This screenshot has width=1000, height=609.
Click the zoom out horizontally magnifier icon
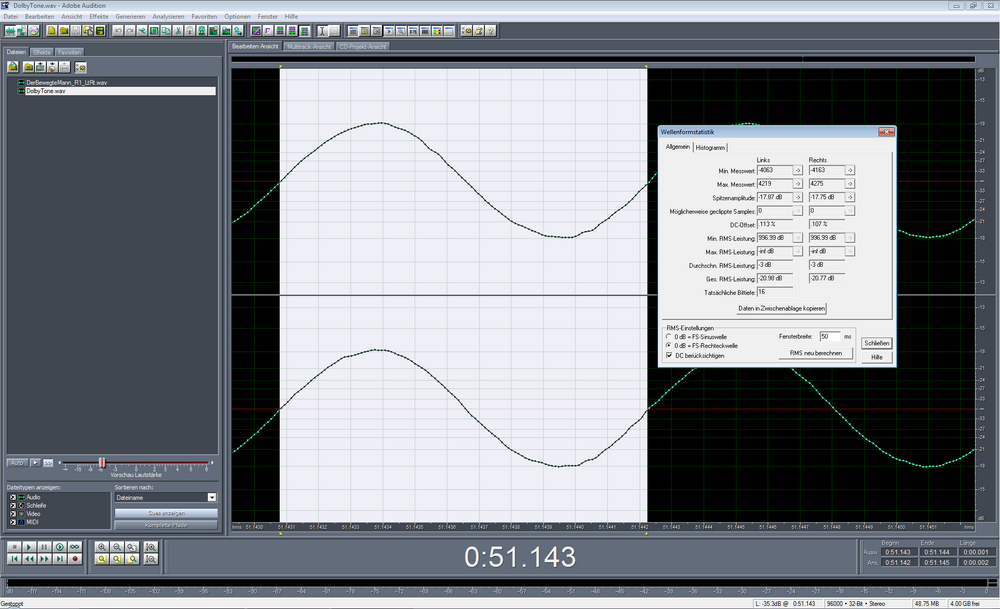pos(118,547)
